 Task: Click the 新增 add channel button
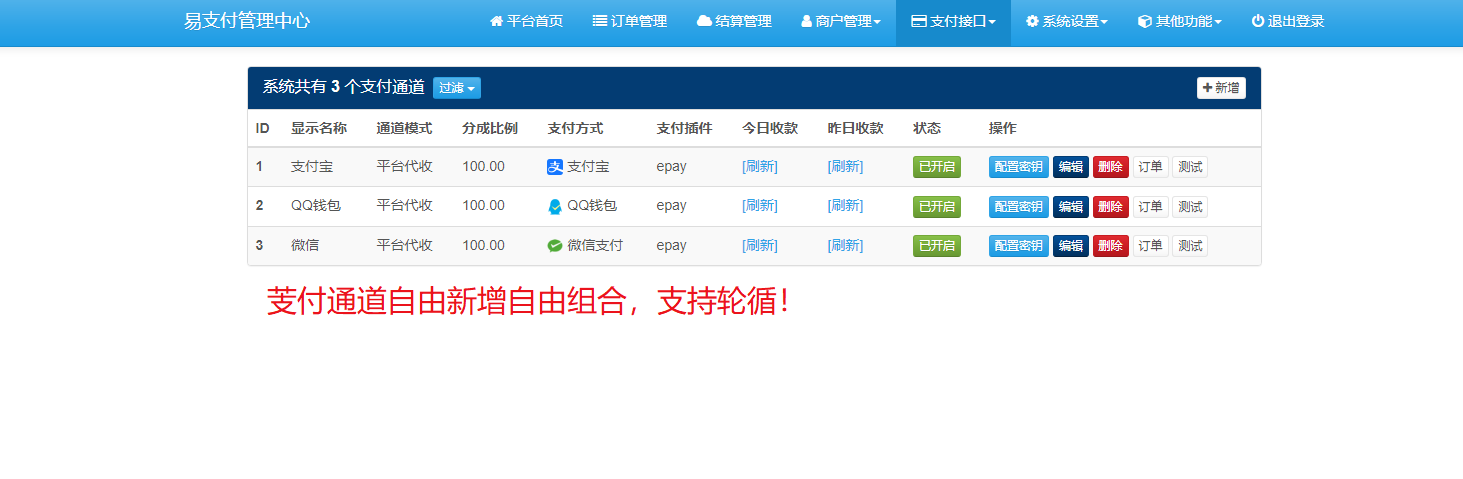point(1221,88)
